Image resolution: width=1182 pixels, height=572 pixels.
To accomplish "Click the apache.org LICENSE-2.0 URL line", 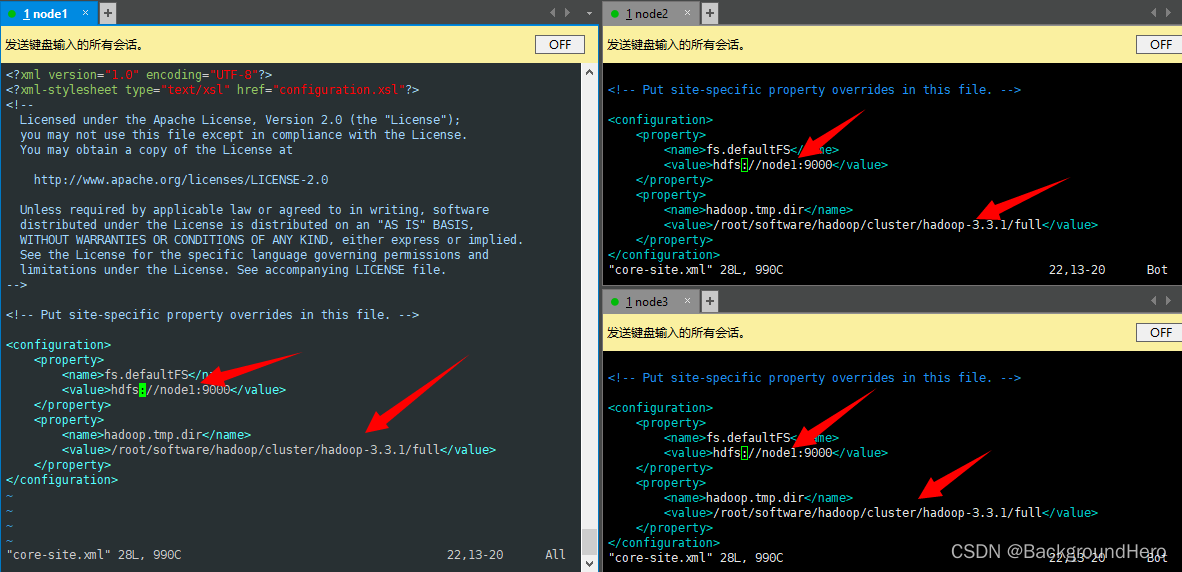I will click(x=181, y=180).
